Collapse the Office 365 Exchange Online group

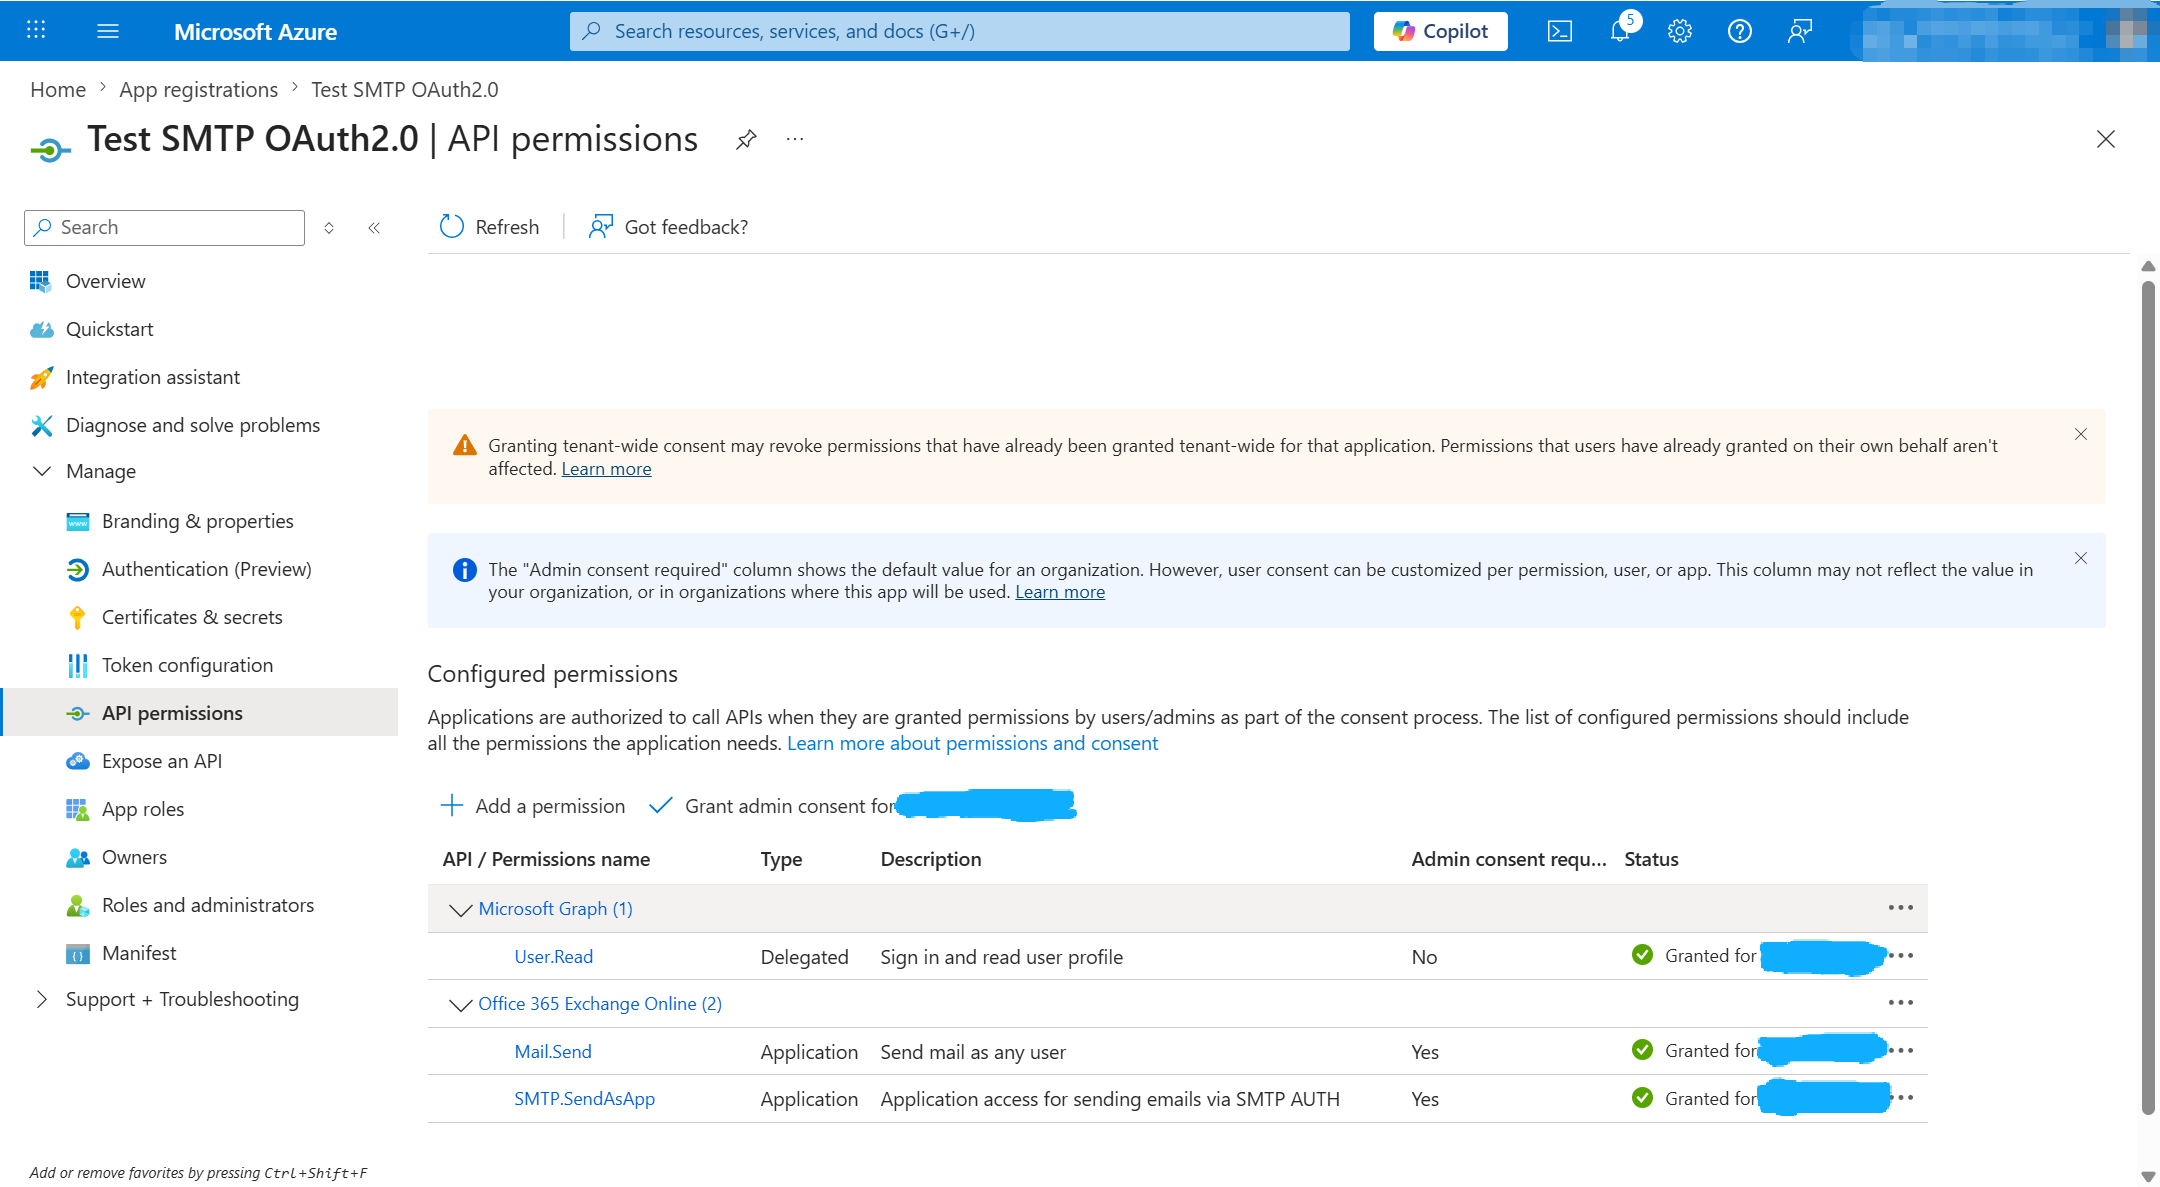[460, 1004]
